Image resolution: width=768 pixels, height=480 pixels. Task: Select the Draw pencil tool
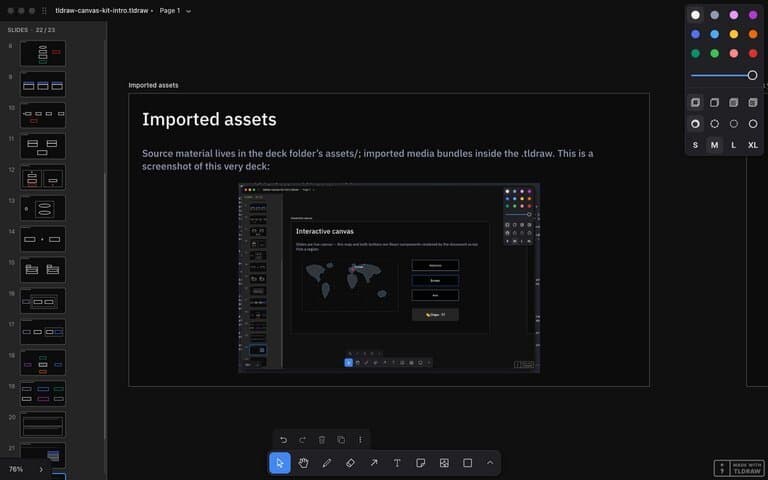[327, 463]
